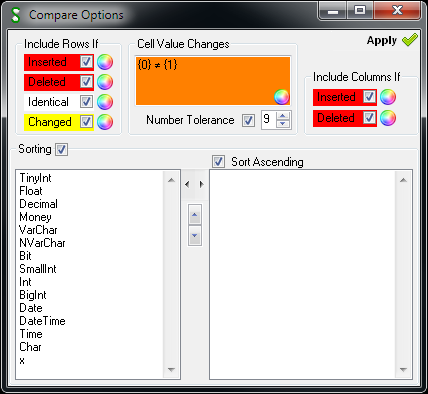Remove column from sort list with left arrow
Viewport: 428px width, 394px height.
pyautogui.click(x=187, y=184)
